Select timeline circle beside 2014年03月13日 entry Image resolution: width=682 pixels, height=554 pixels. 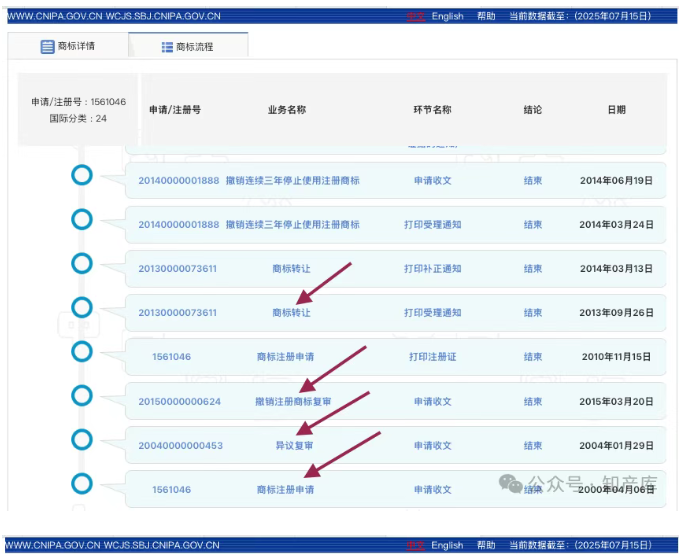pos(82,263)
